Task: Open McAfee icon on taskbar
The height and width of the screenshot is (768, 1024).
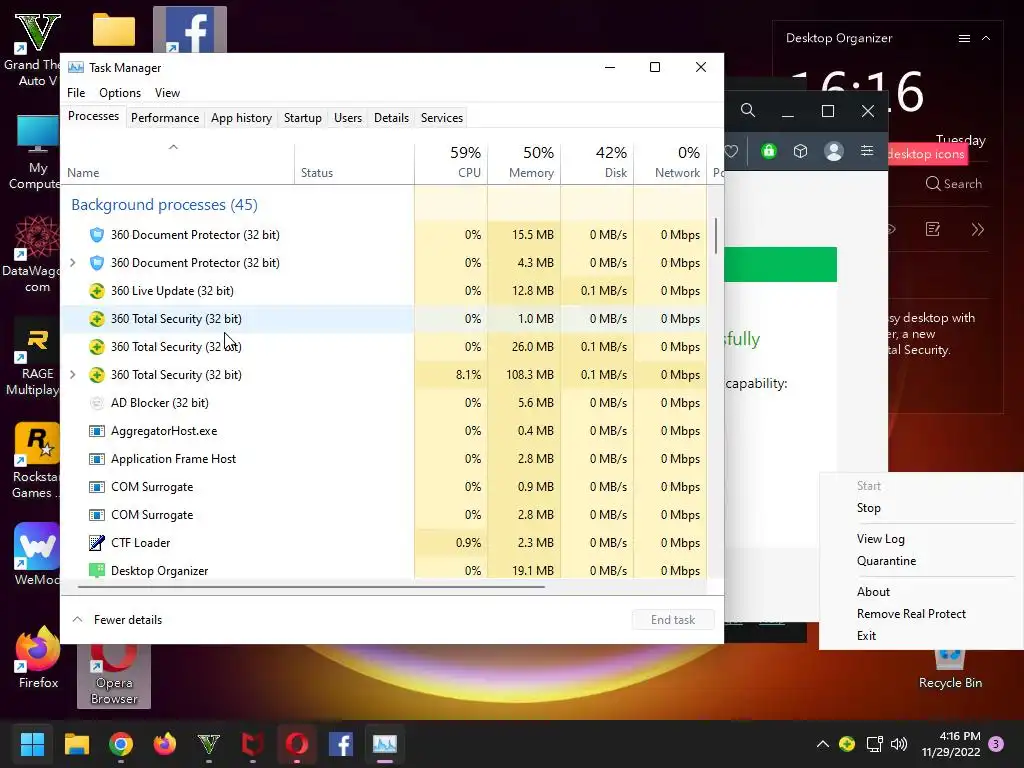Action: pos(253,744)
